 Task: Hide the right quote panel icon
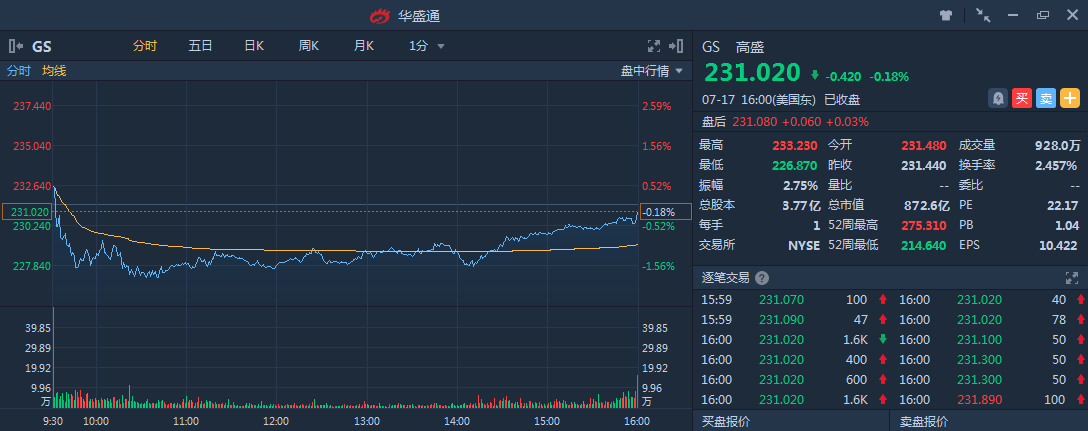(x=679, y=46)
